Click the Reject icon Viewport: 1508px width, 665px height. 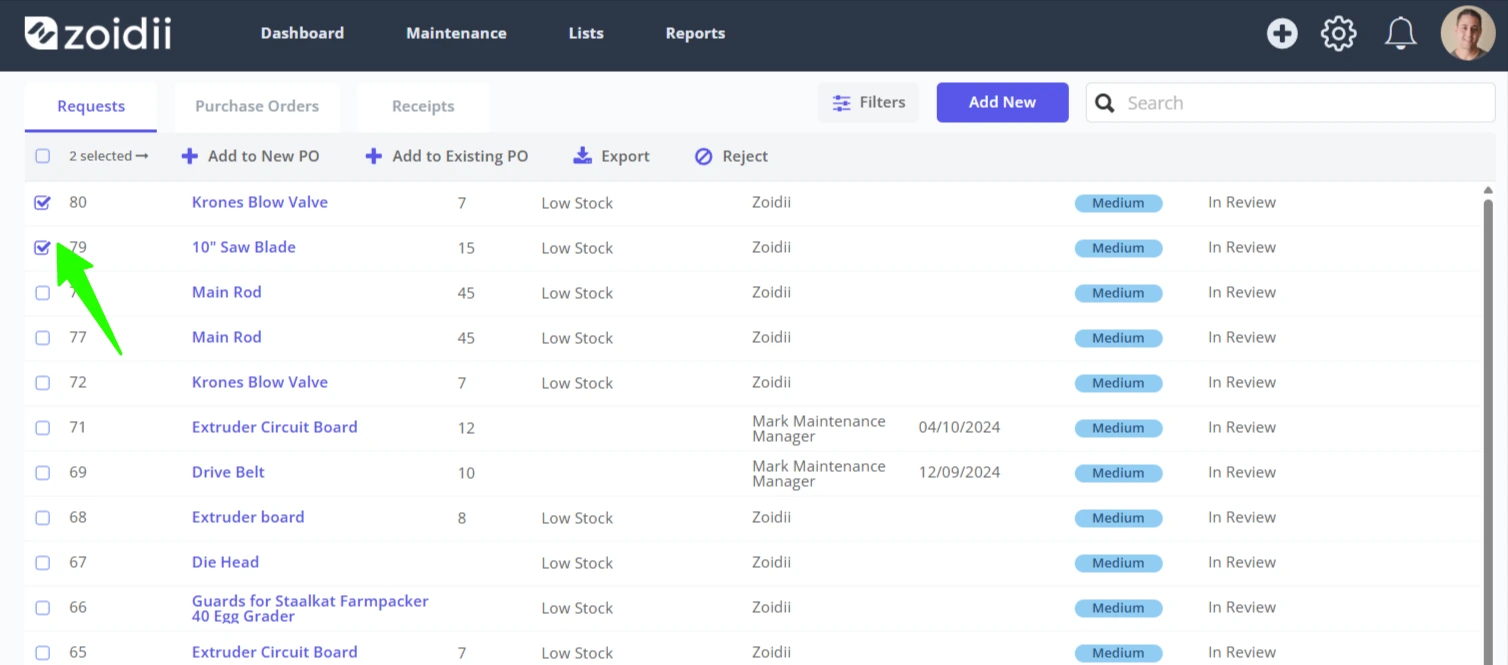click(x=704, y=156)
